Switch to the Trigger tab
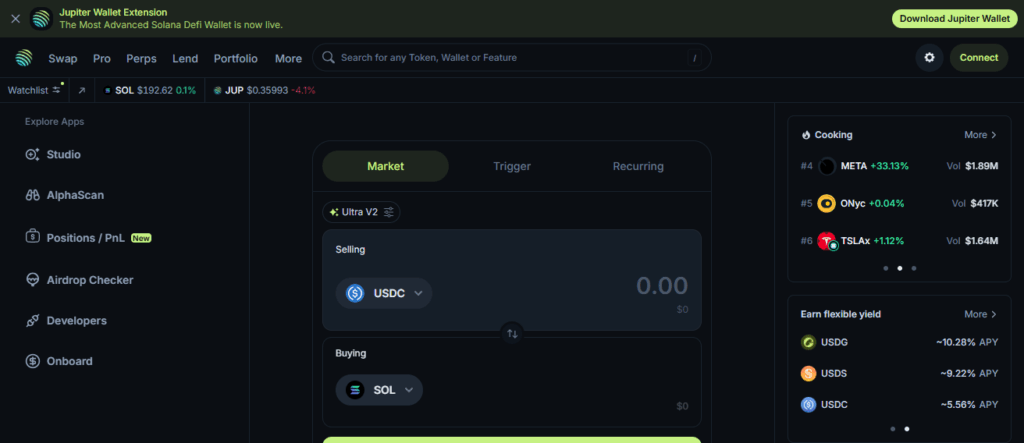The image size is (1024, 443). coord(512,167)
